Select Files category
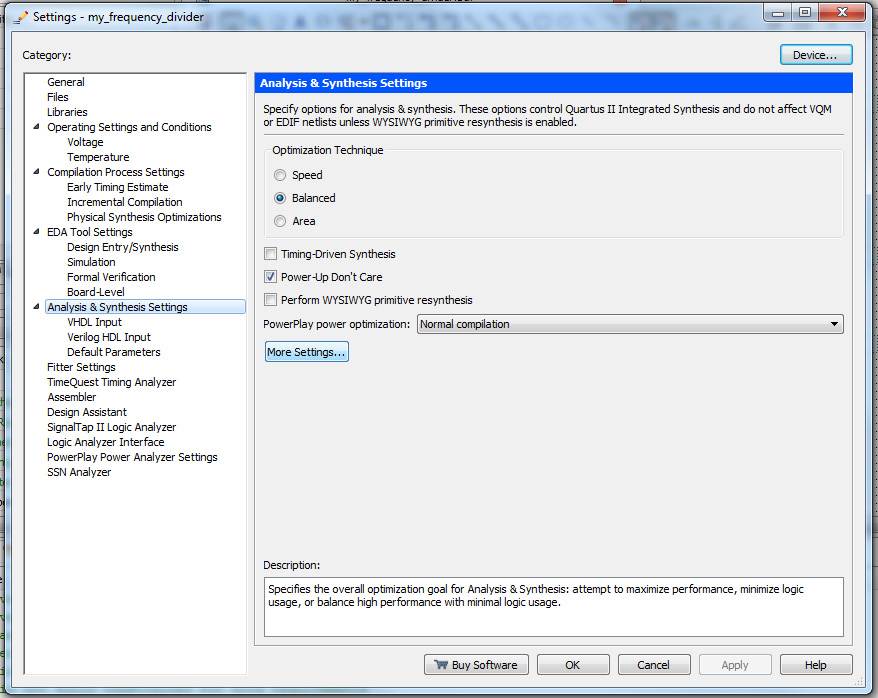 tap(58, 97)
